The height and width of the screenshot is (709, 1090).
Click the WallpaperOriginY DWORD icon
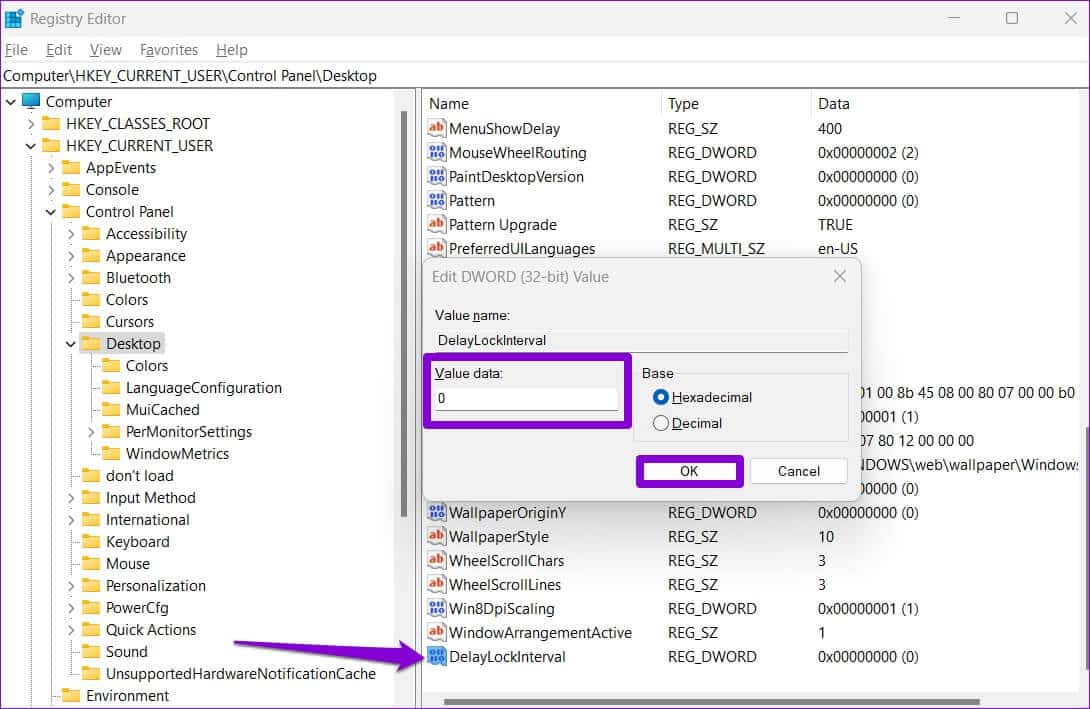[437, 512]
